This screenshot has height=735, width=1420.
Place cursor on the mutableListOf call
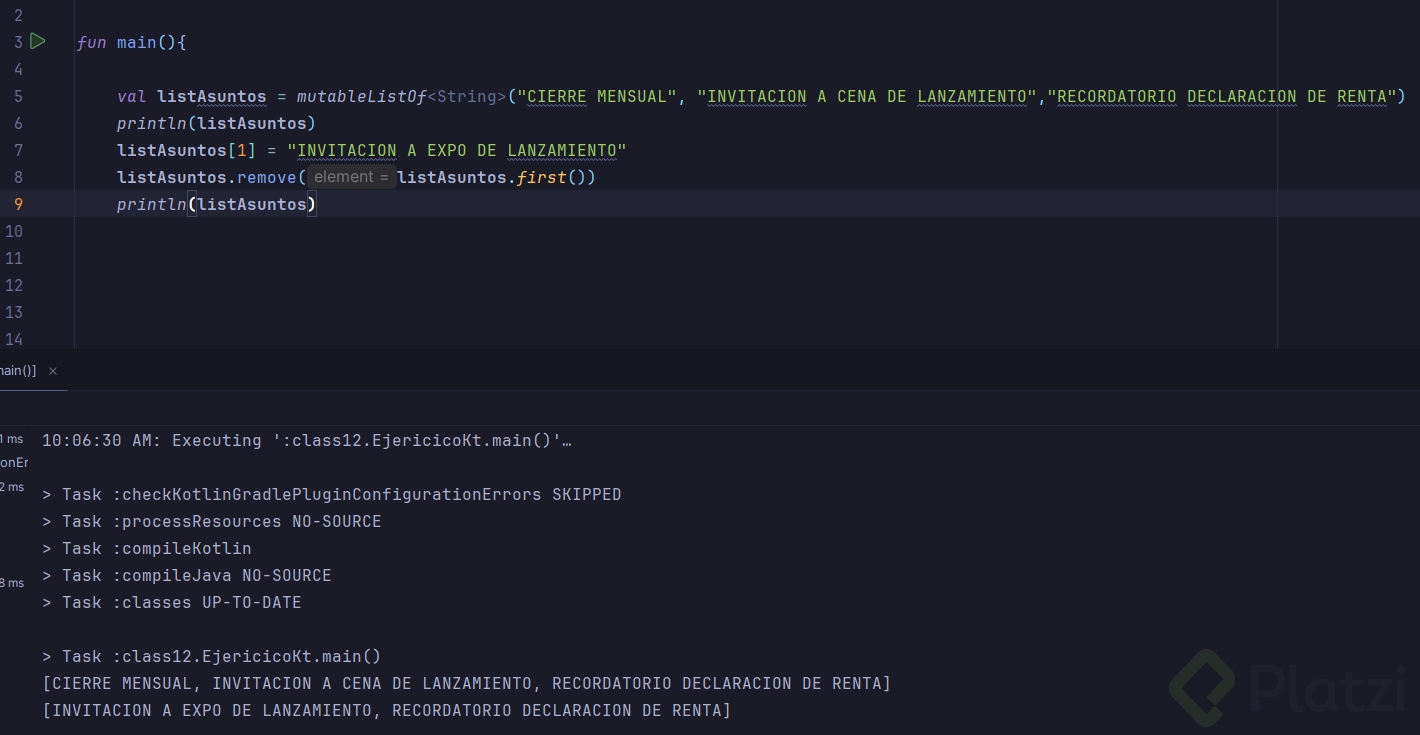point(361,97)
